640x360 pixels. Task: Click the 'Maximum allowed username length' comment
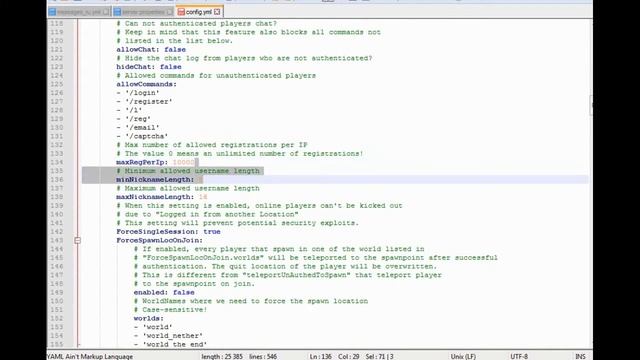pyautogui.click(x=188, y=188)
